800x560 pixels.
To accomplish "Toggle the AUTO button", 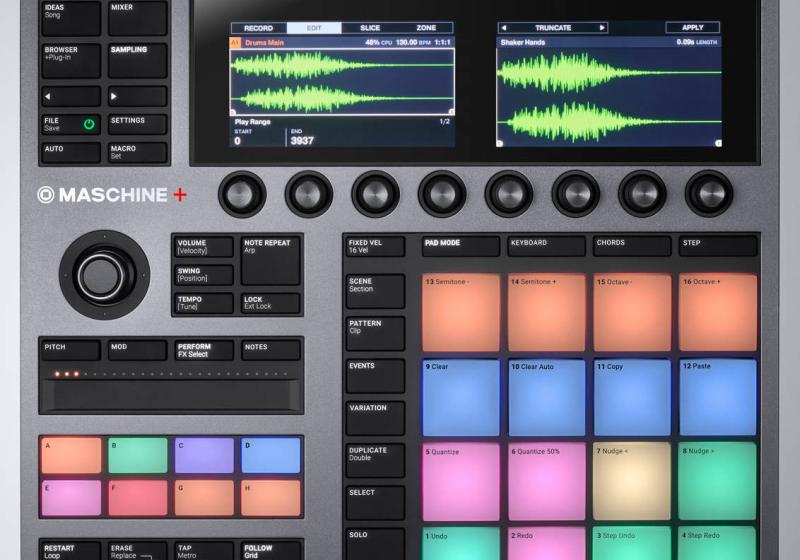I will [71, 152].
